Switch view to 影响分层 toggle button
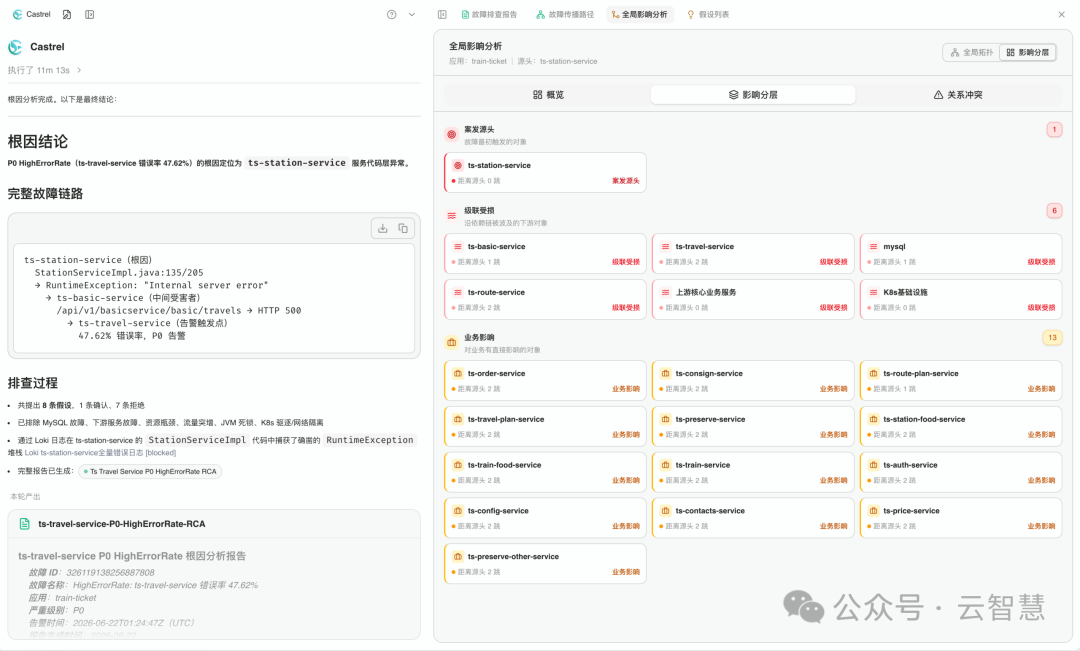Viewport: 1080px width, 651px height. [x=1028, y=52]
